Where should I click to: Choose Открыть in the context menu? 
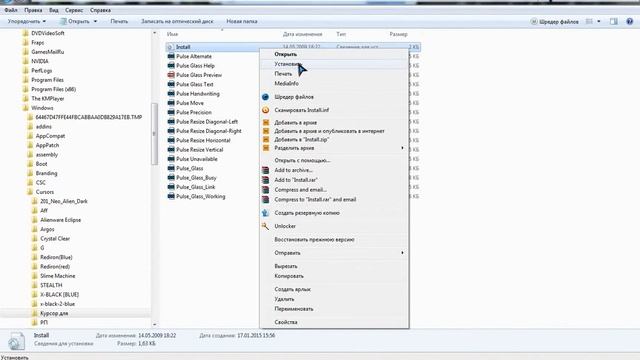click(334, 54)
